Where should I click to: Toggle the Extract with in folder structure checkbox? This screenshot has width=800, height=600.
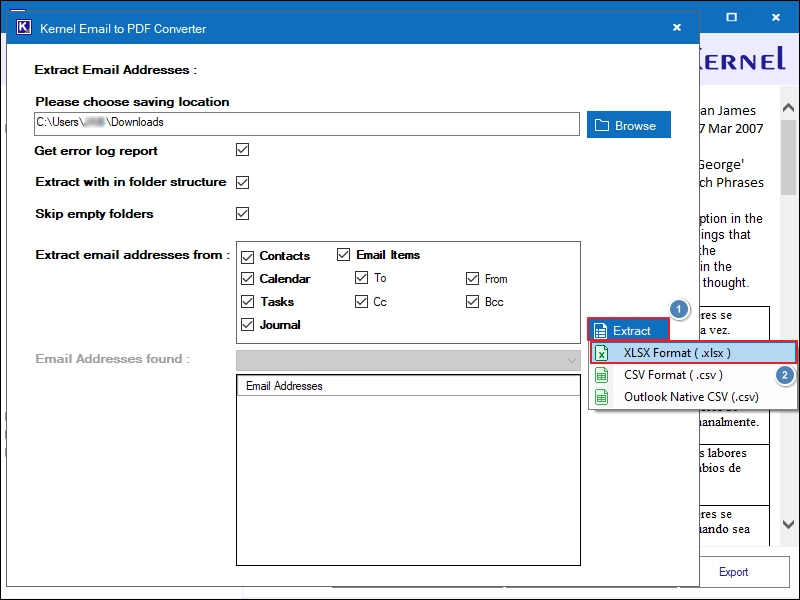[242, 182]
